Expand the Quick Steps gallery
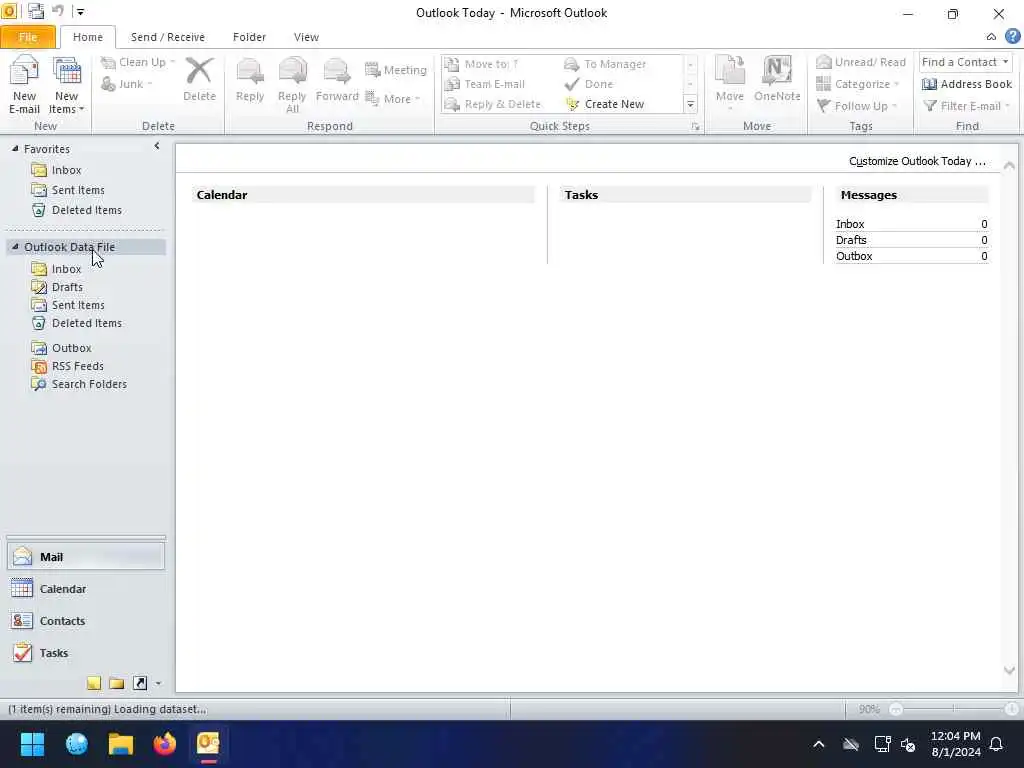The height and width of the screenshot is (768, 1024). pyautogui.click(x=690, y=104)
